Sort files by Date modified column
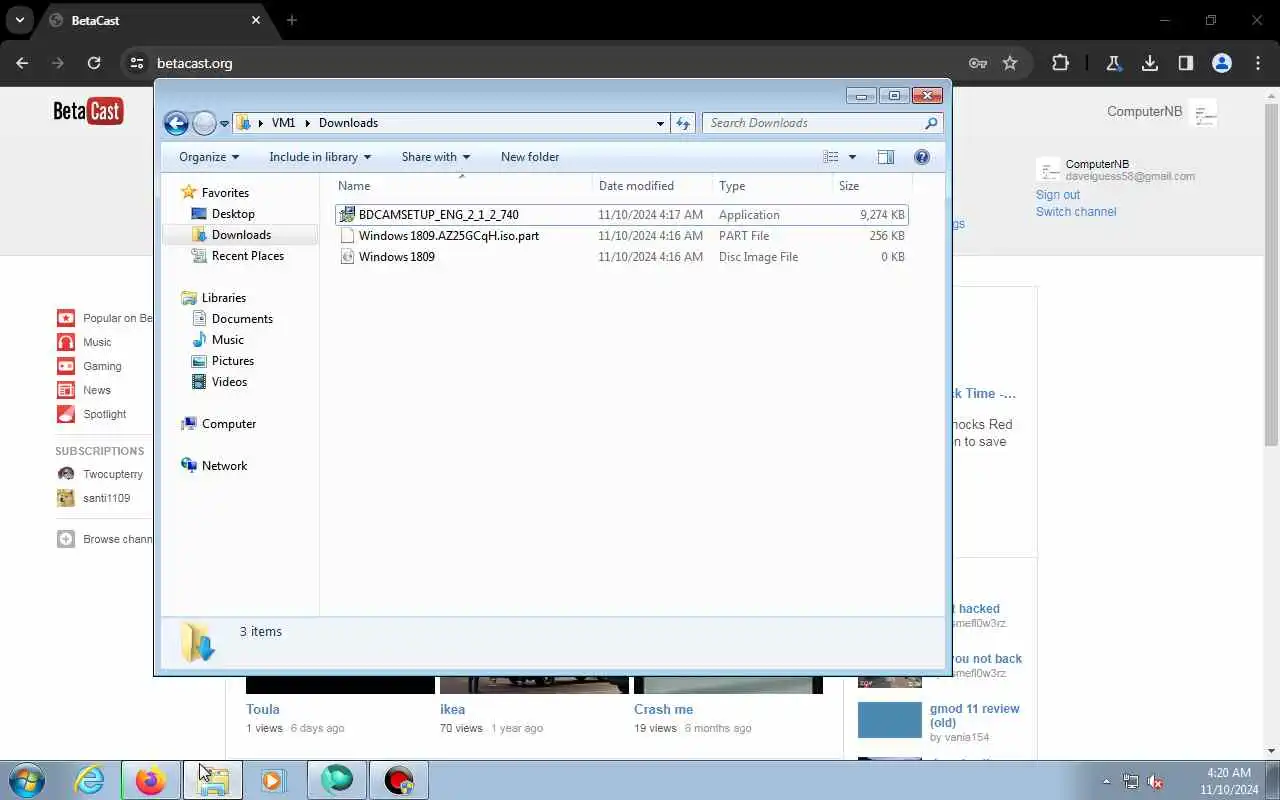This screenshot has width=1280, height=800. tap(651, 186)
